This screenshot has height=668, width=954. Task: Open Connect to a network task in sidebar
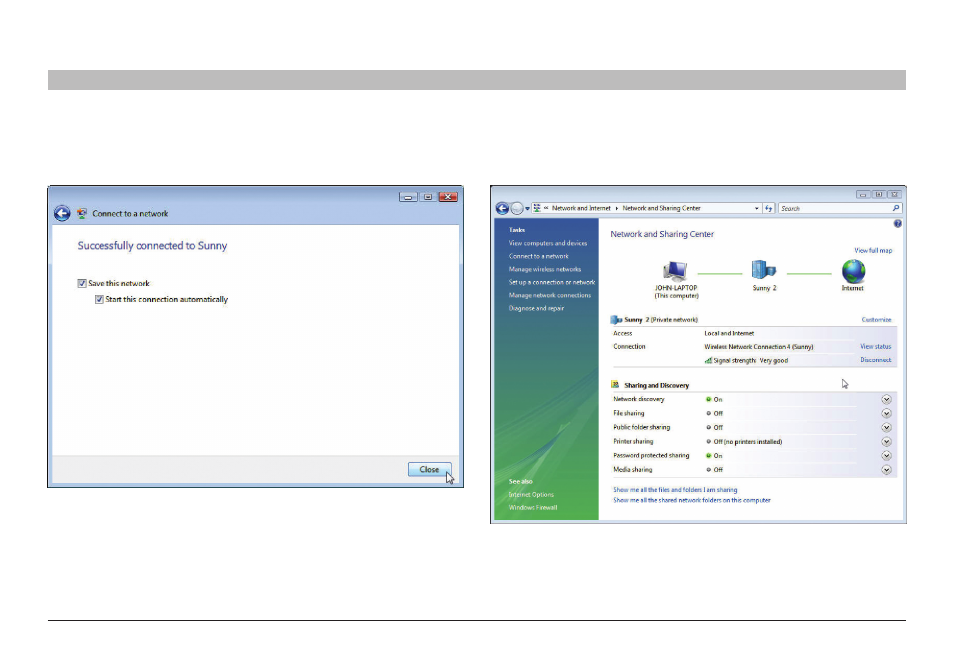[538, 256]
